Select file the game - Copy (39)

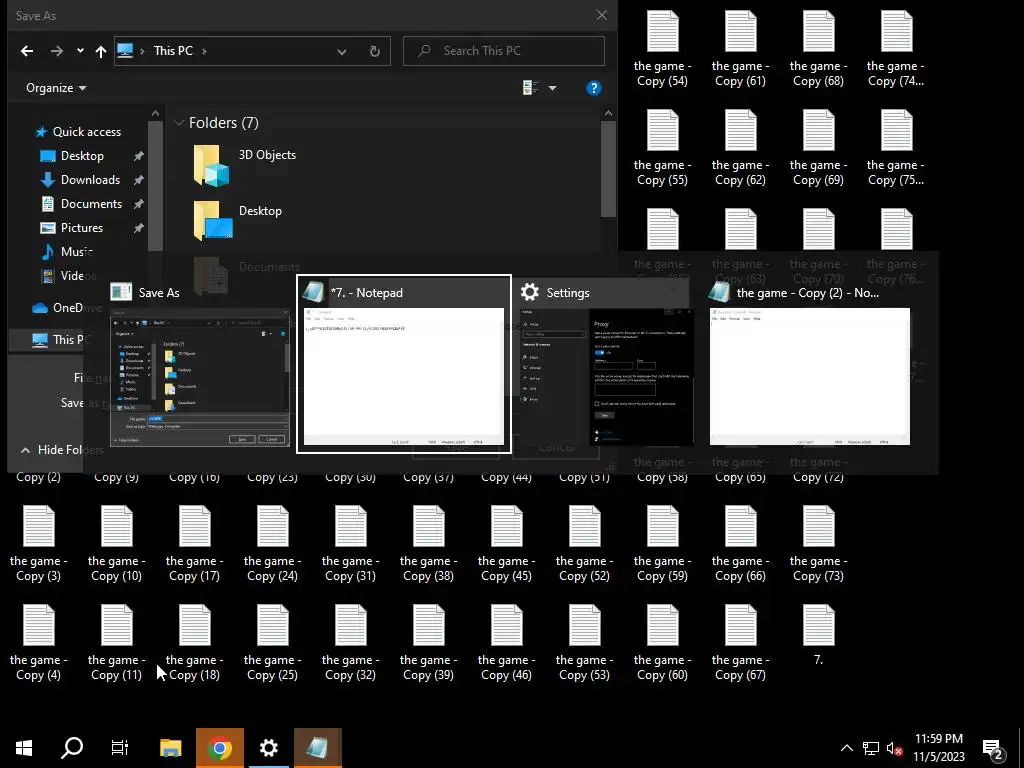point(428,644)
